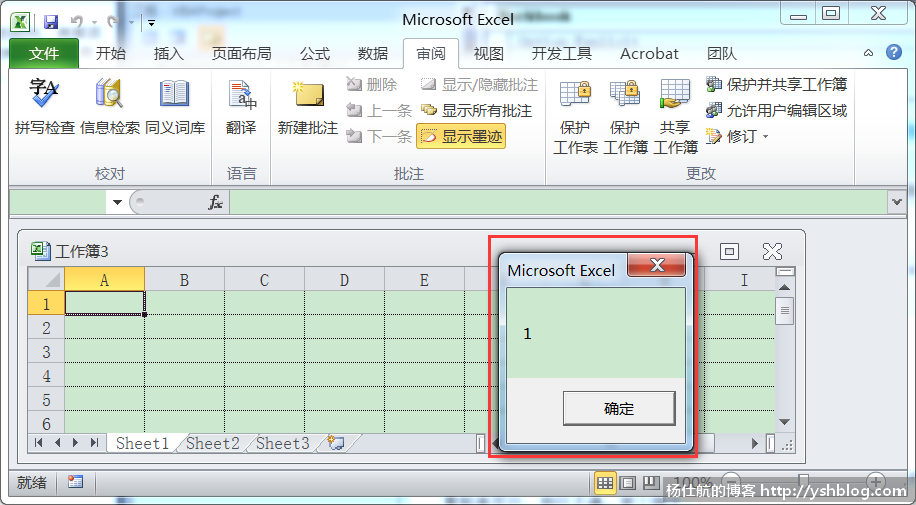Switch to the Sheet3 tab
The image size is (916, 505).
(283, 443)
